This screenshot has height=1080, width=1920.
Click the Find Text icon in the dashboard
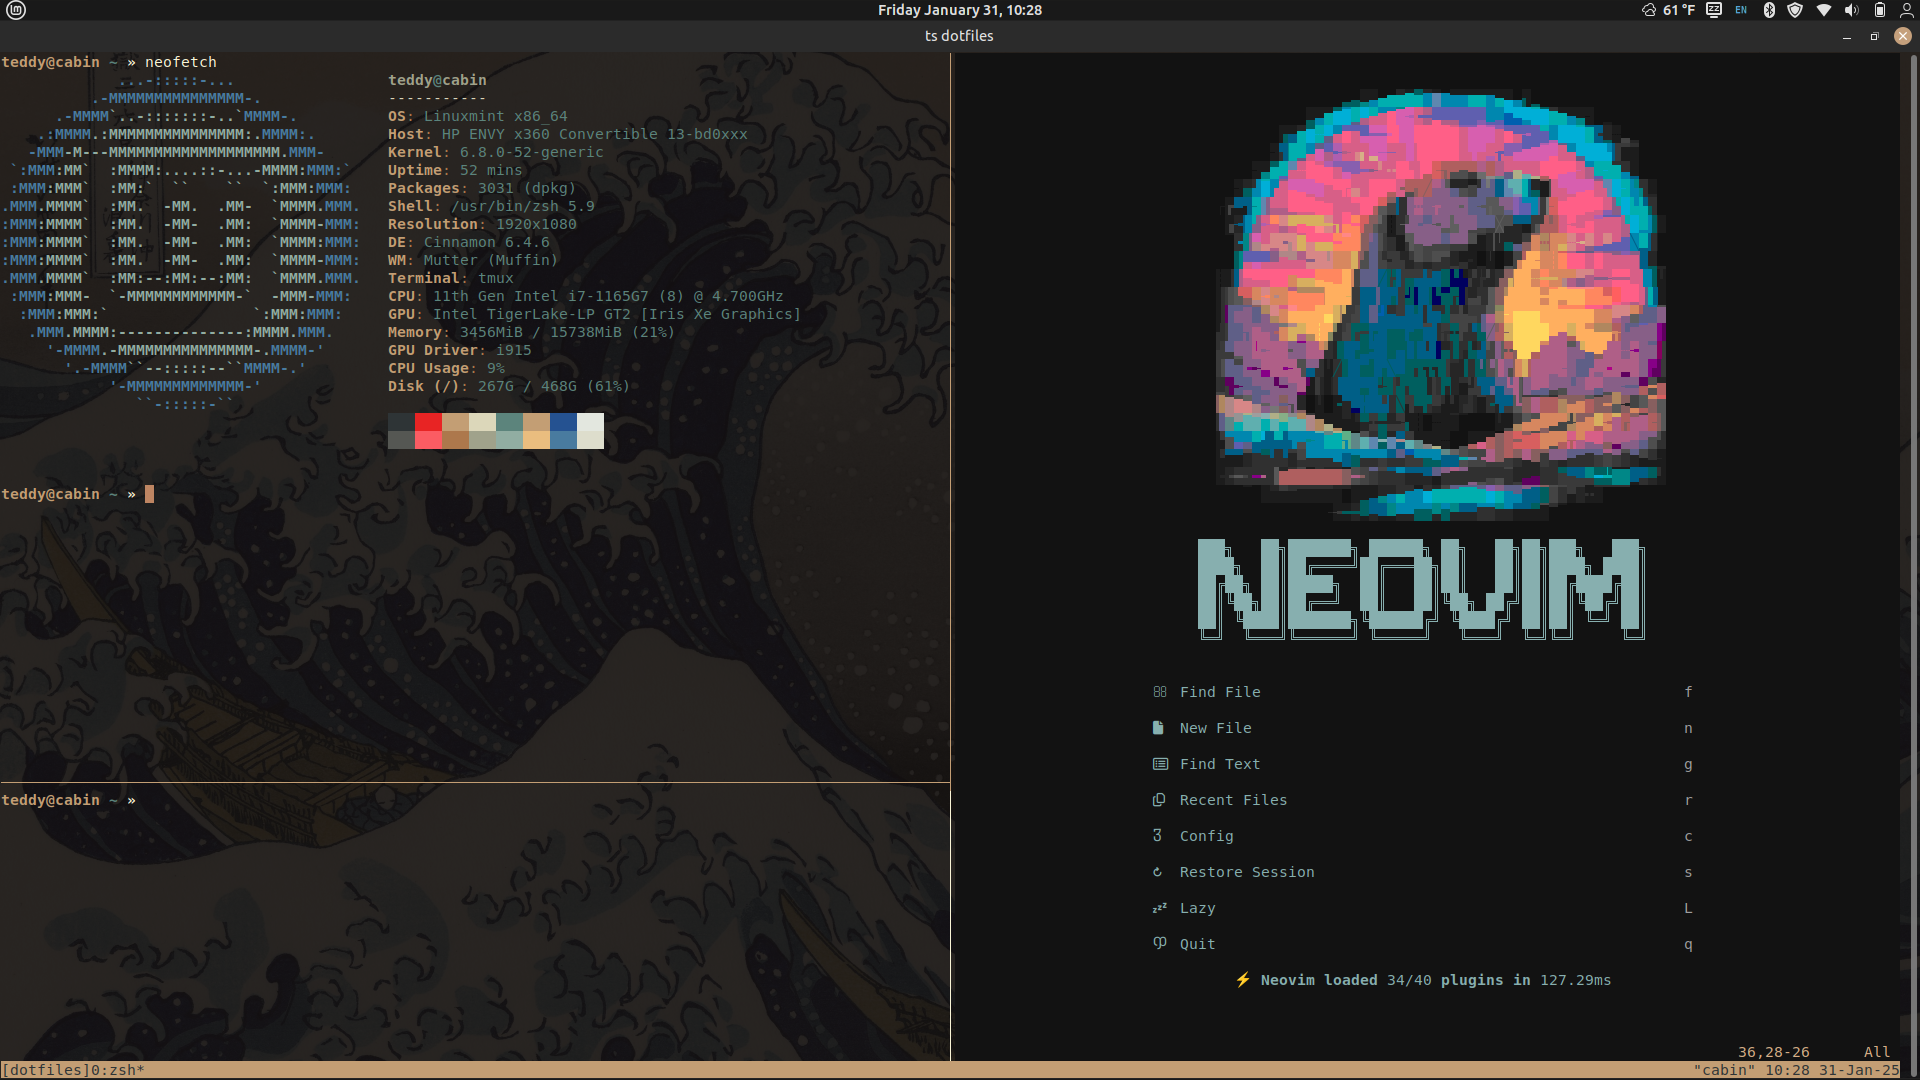[x=1160, y=764]
